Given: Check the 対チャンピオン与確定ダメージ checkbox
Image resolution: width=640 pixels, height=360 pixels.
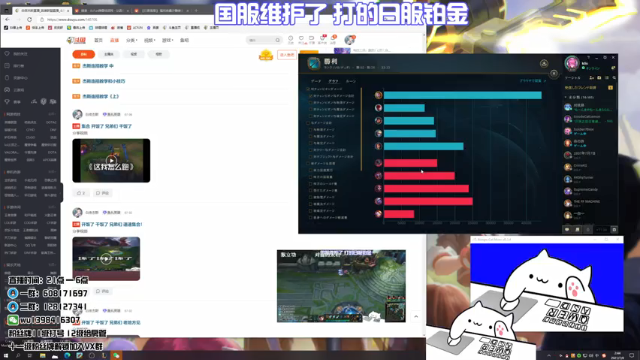Looking at the screenshot, I should pos(311,116).
